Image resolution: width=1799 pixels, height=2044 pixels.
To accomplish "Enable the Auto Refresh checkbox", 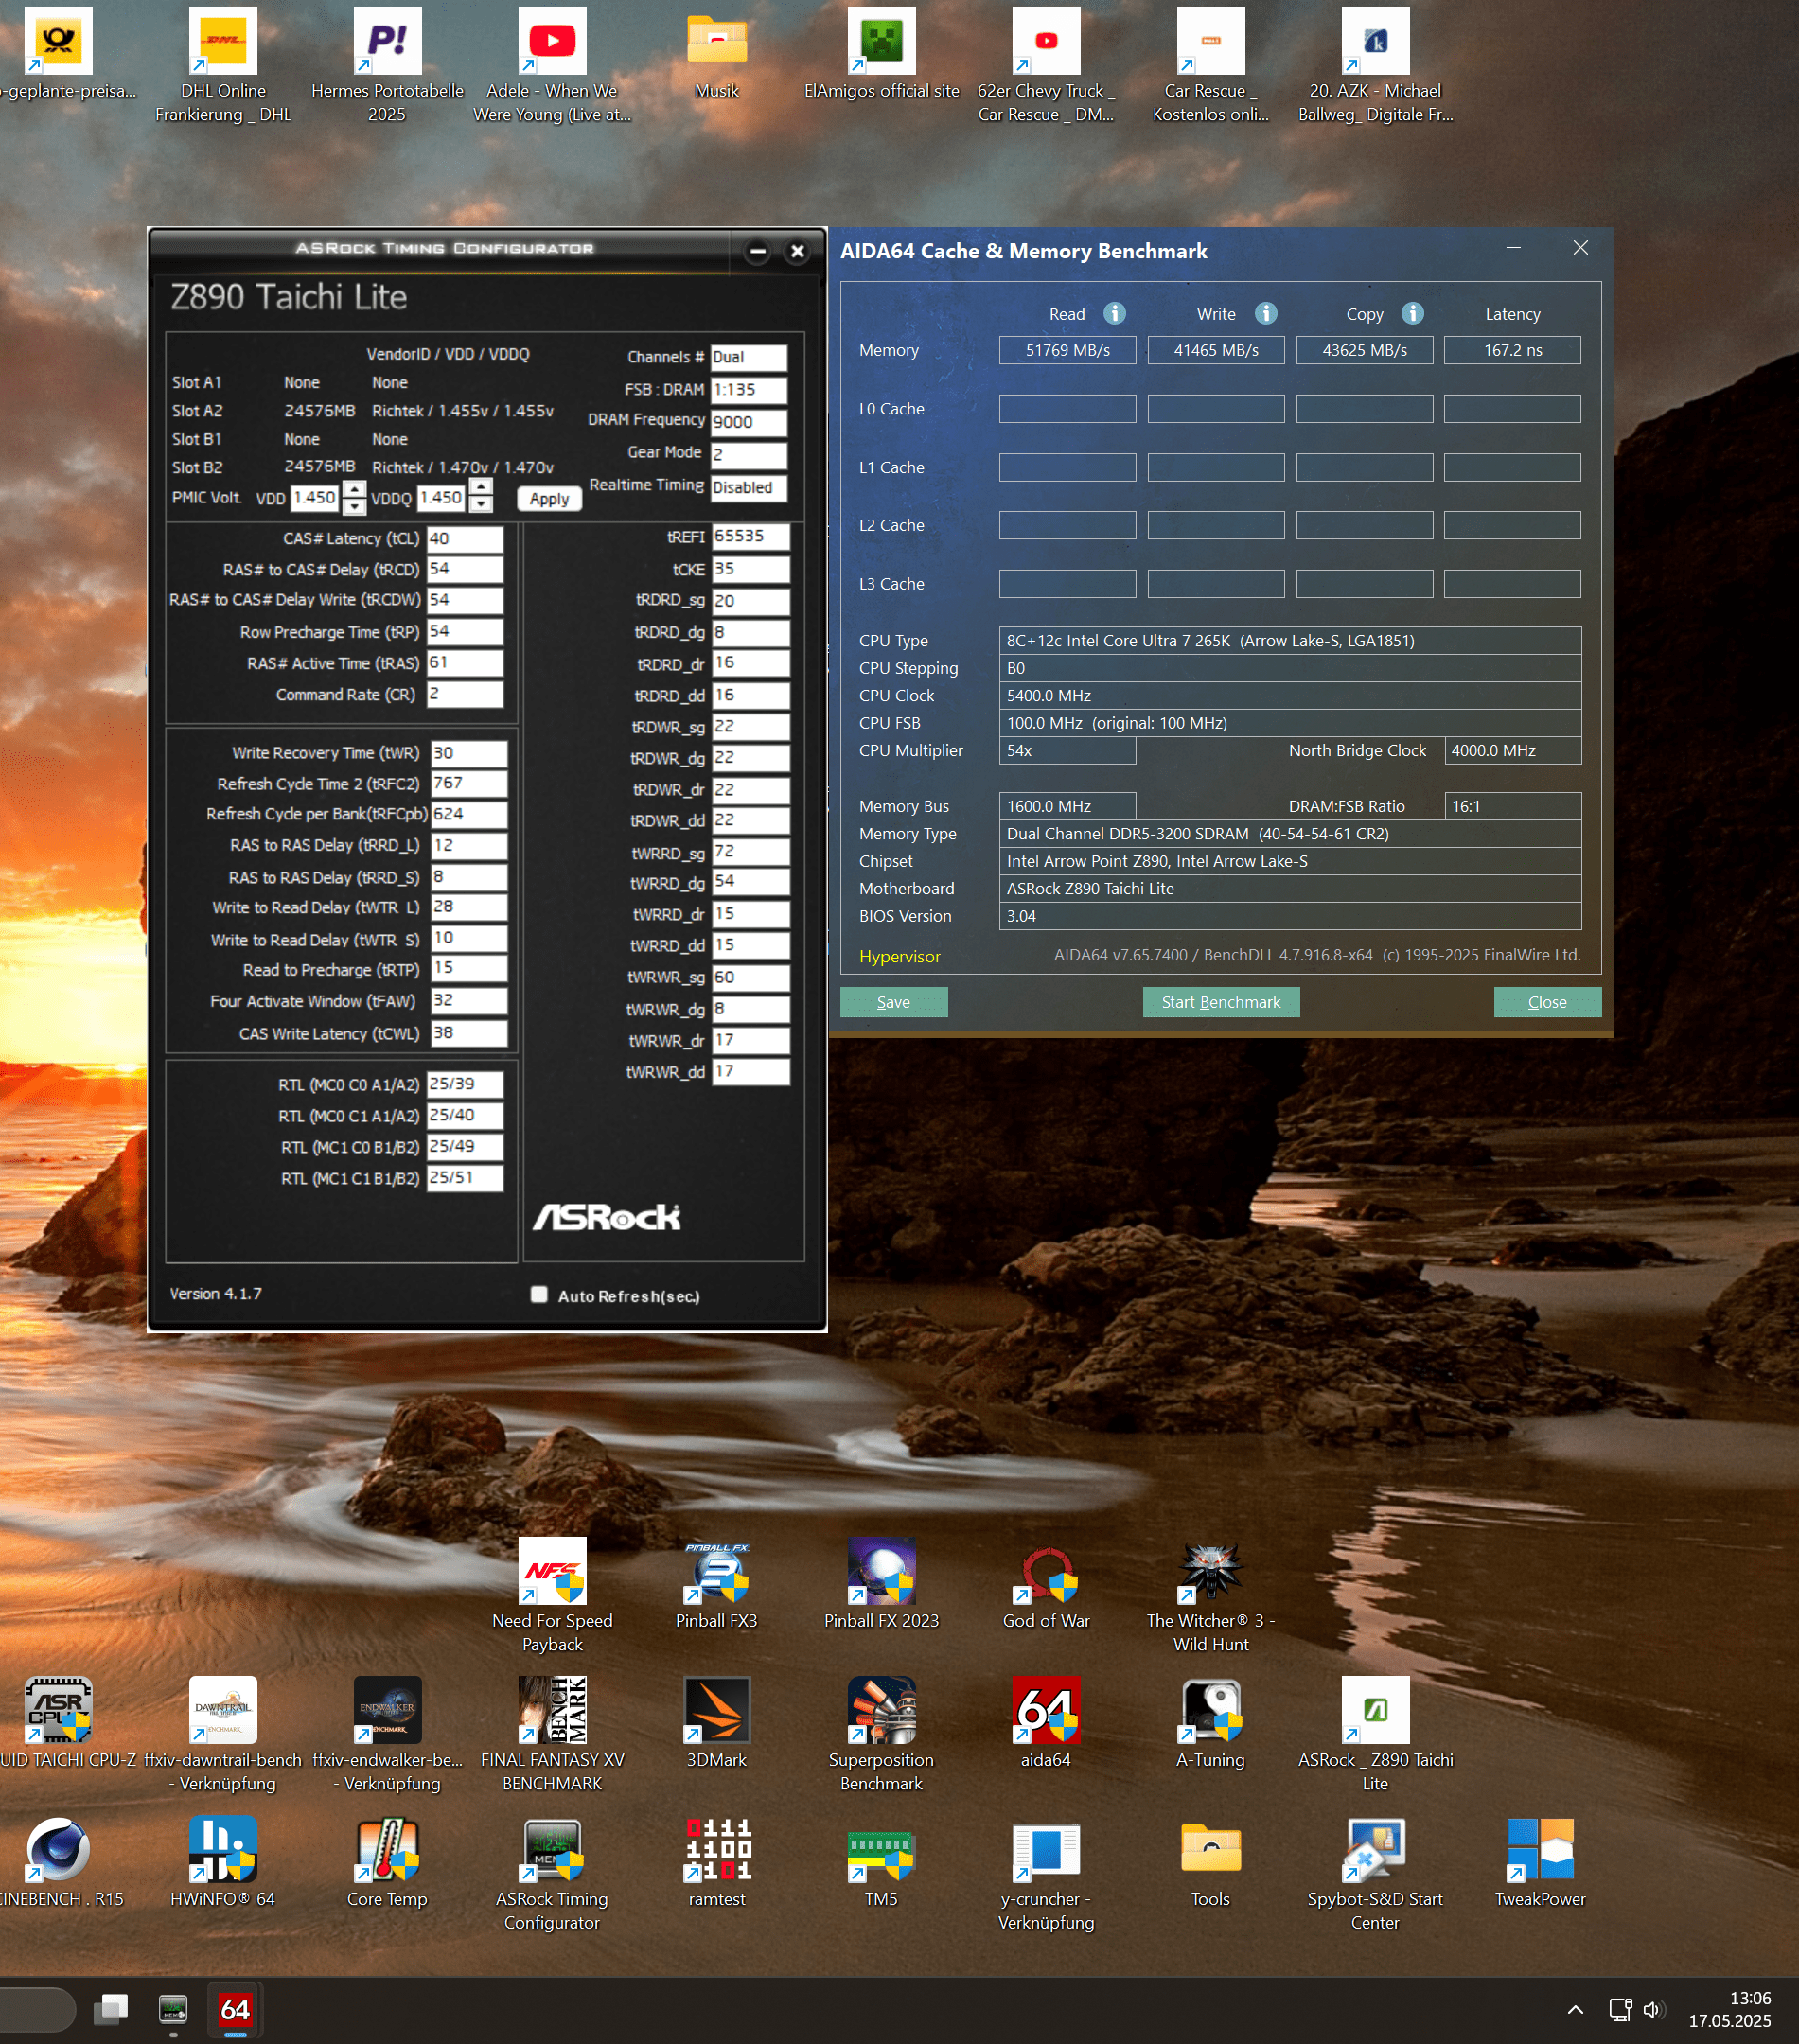I will click(539, 1295).
